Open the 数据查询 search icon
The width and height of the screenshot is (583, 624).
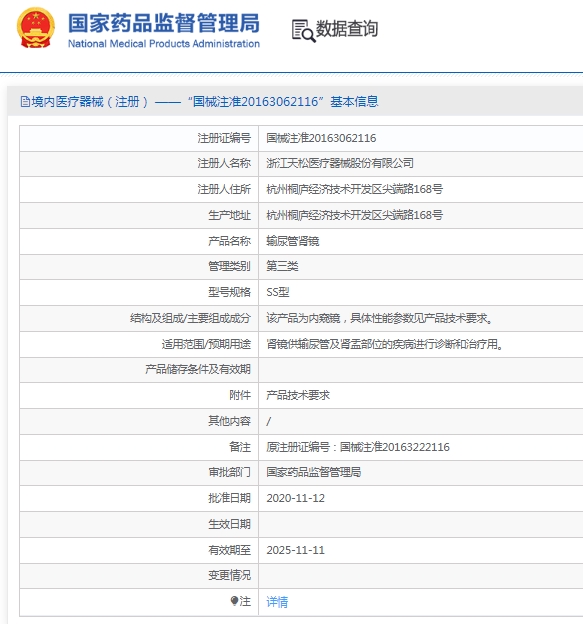304,31
